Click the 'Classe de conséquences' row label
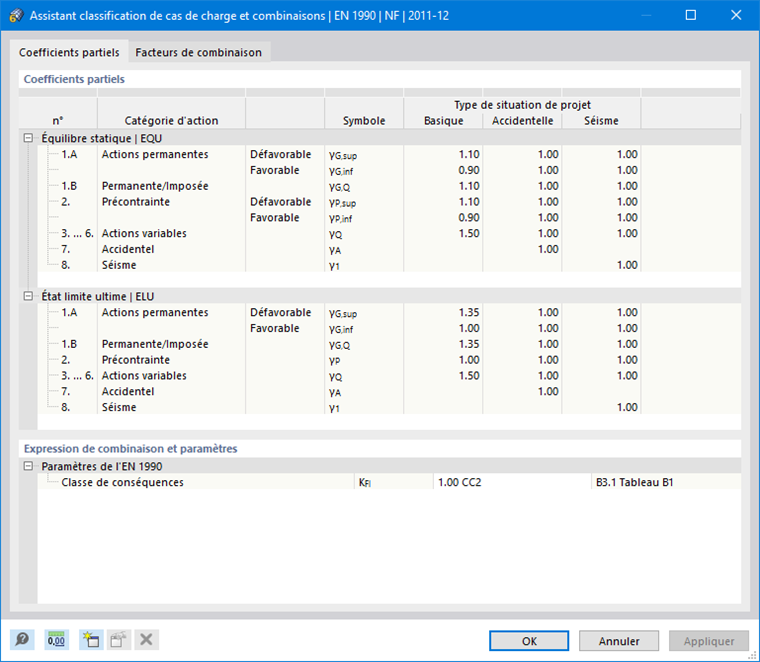 (x=123, y=482)
